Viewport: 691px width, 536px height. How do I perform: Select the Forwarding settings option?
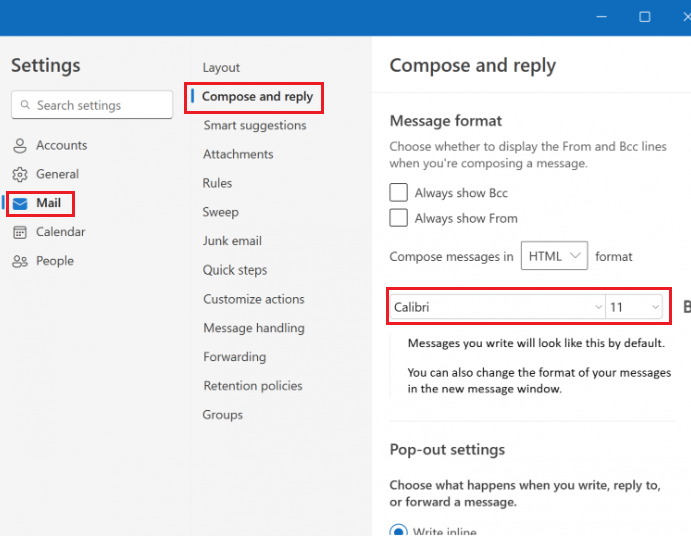coord(234,357)
